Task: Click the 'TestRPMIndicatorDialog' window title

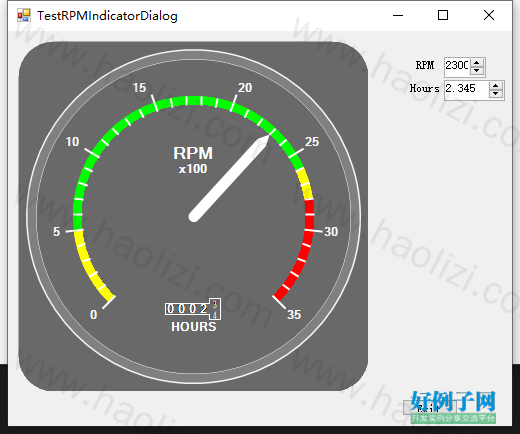Action: tap(107, 16)
